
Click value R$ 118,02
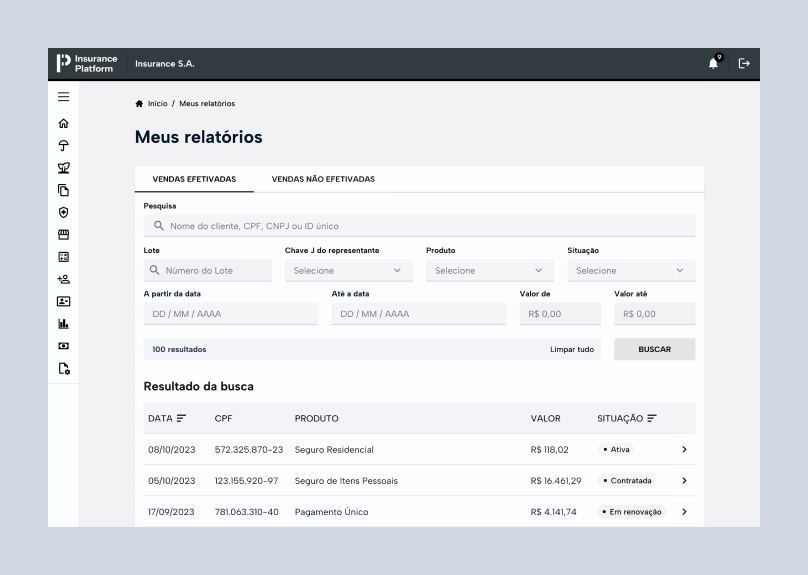pyautogui.click(x=549, y=450)
